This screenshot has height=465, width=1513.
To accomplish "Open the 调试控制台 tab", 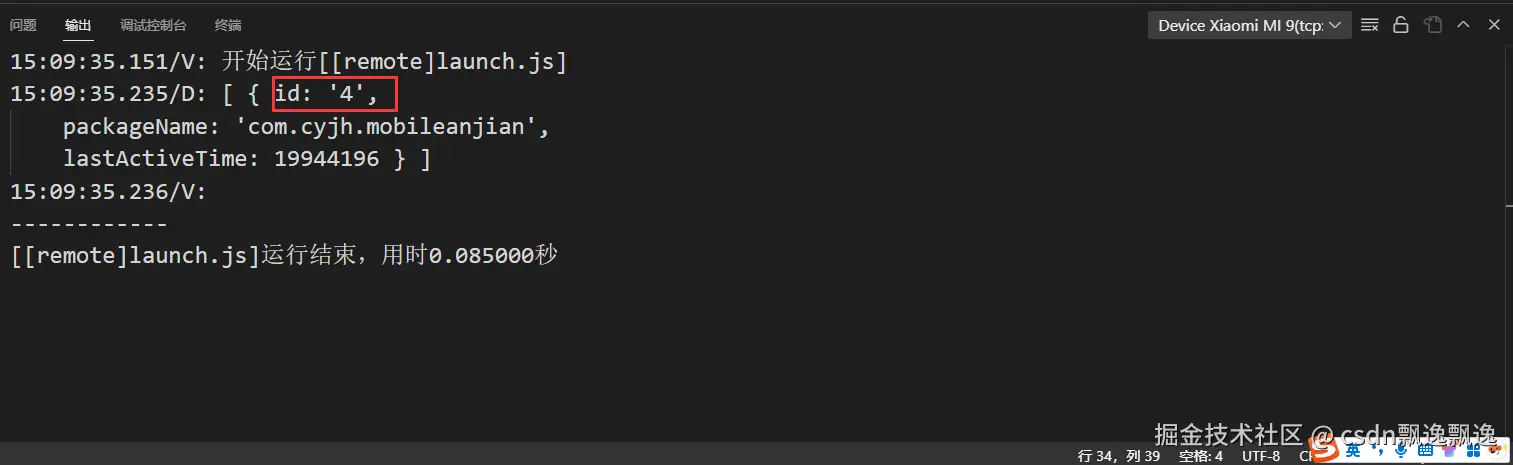I will 153,25.
